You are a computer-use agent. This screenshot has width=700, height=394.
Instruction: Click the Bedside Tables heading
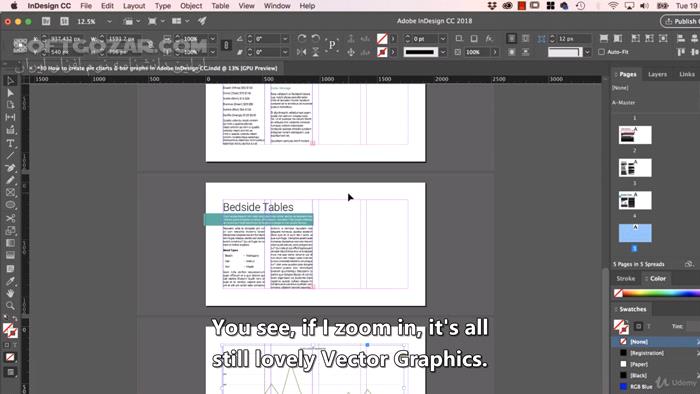[258, 207]
